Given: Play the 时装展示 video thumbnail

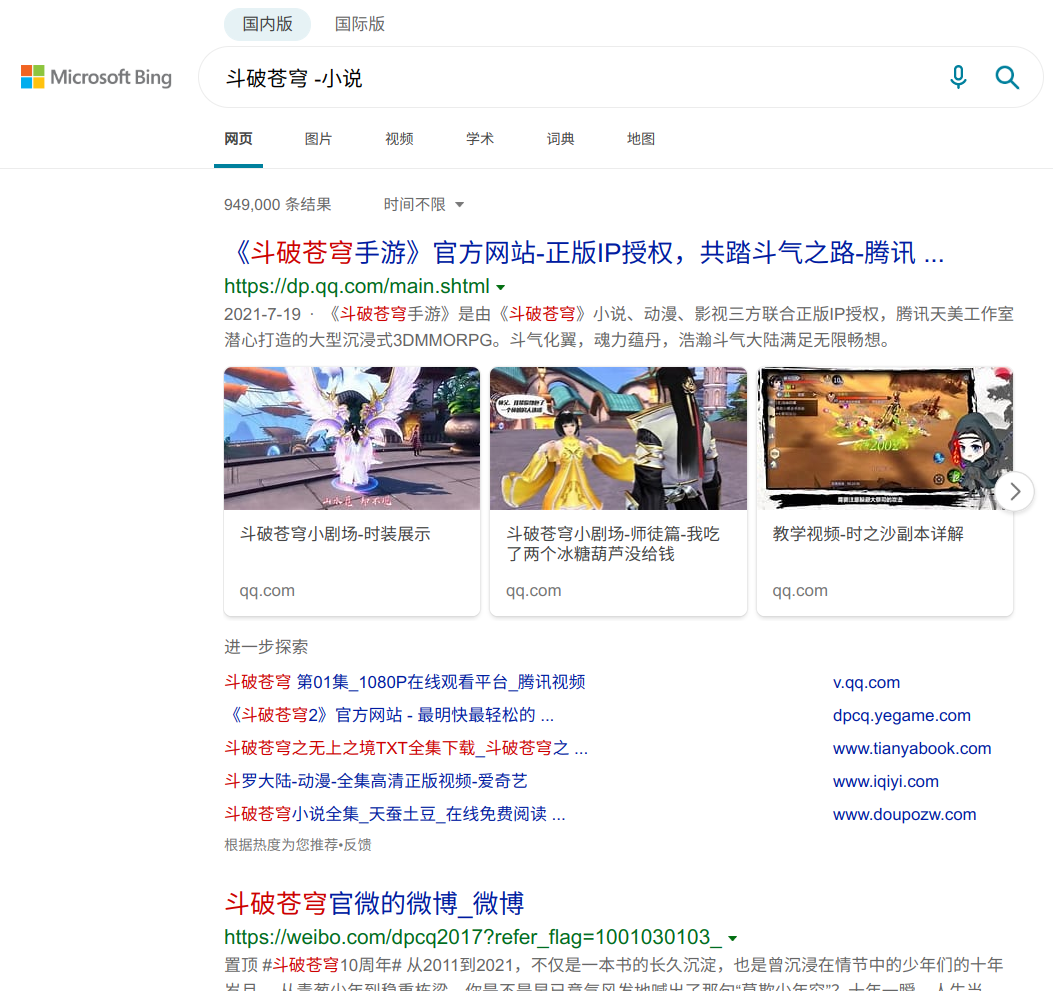Looking at the screenshot, I should point(352,438).
